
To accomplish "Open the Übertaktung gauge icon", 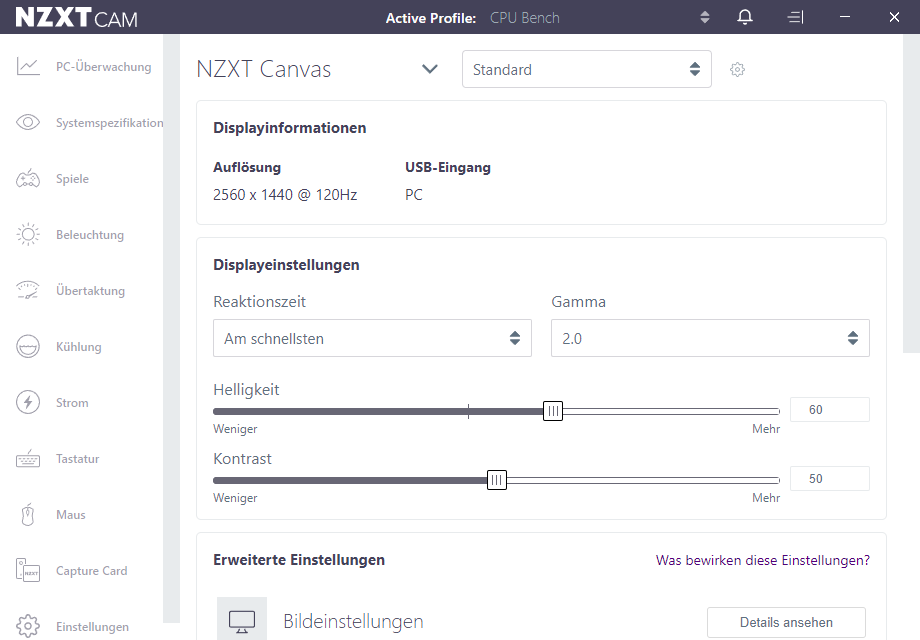I will tap(28, 291).
